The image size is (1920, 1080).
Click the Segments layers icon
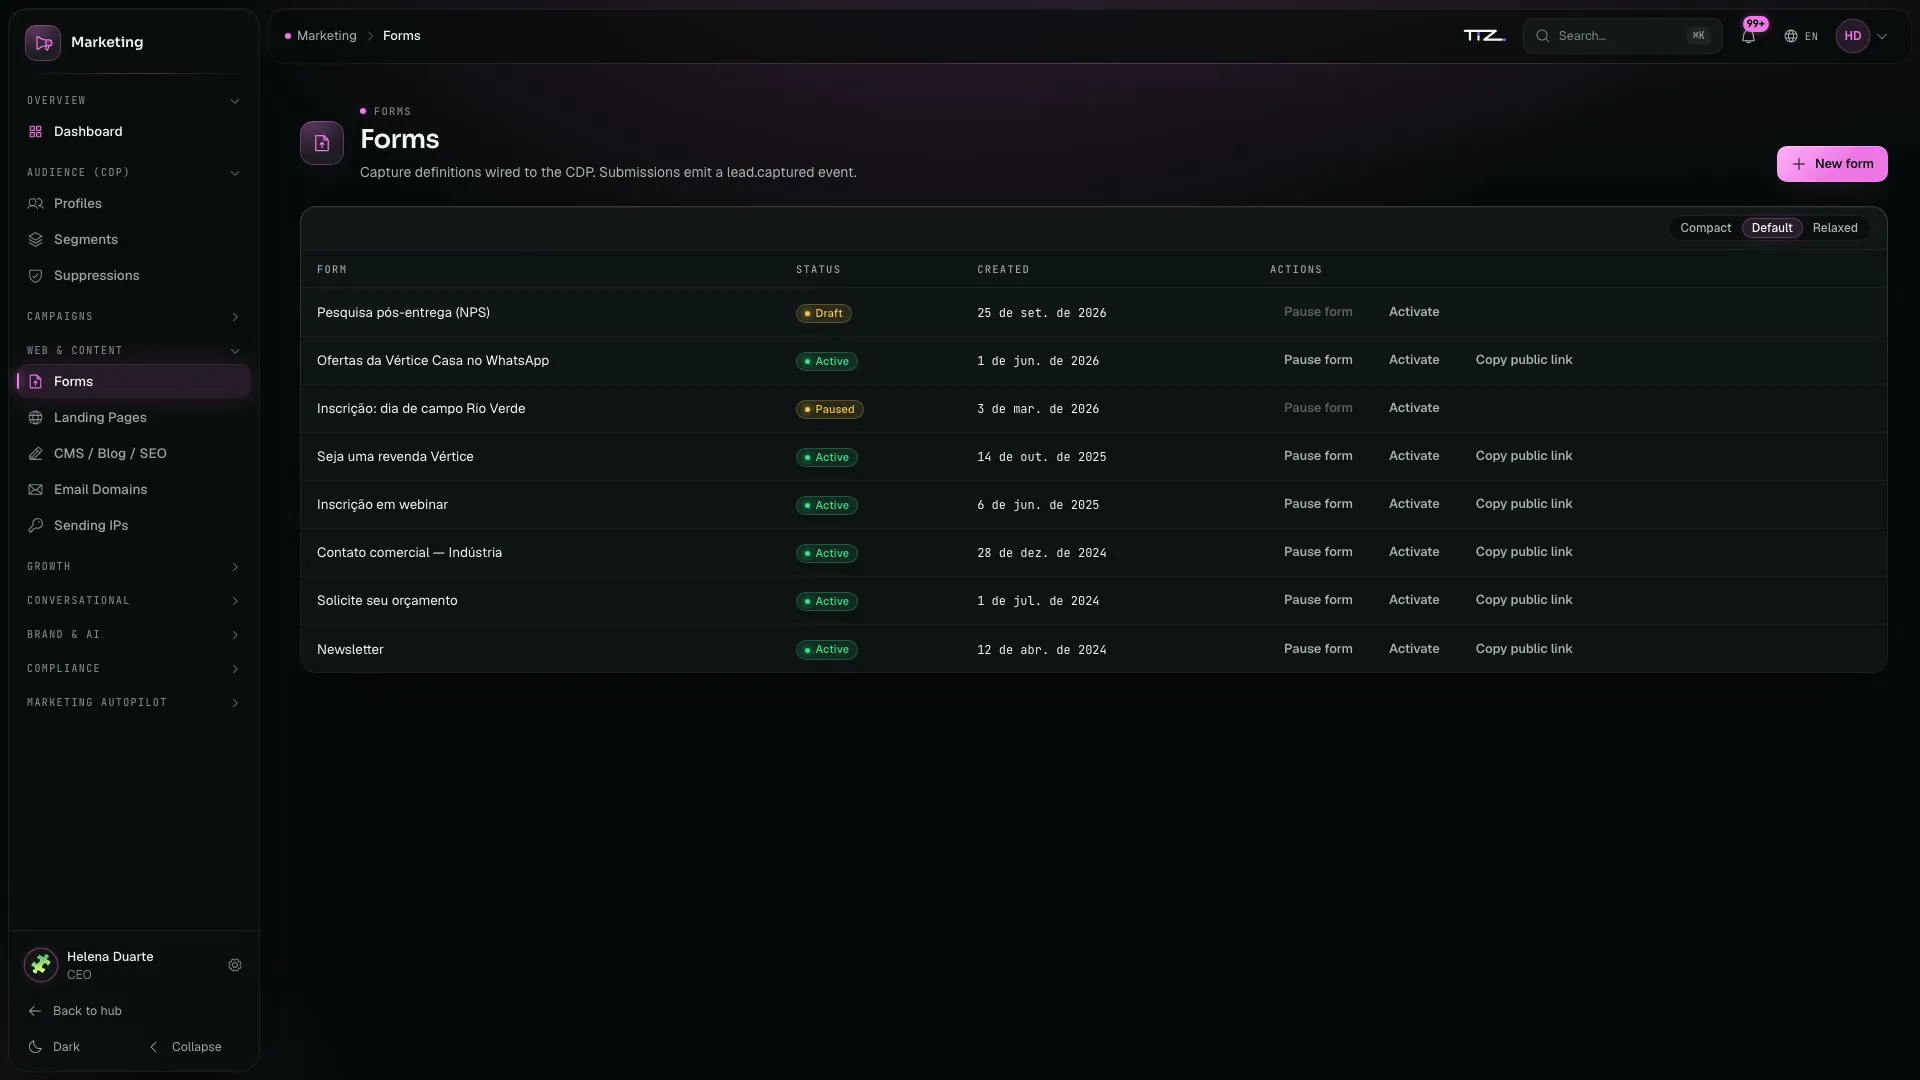coord(36,240)
